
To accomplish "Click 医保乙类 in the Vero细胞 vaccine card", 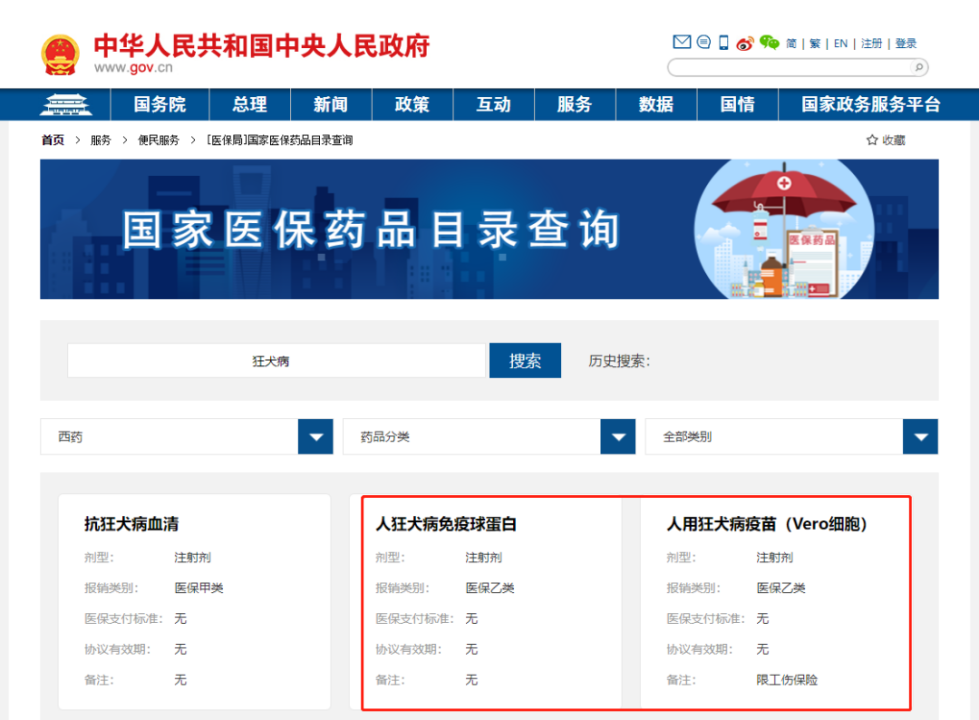I will tap(781, 588).
